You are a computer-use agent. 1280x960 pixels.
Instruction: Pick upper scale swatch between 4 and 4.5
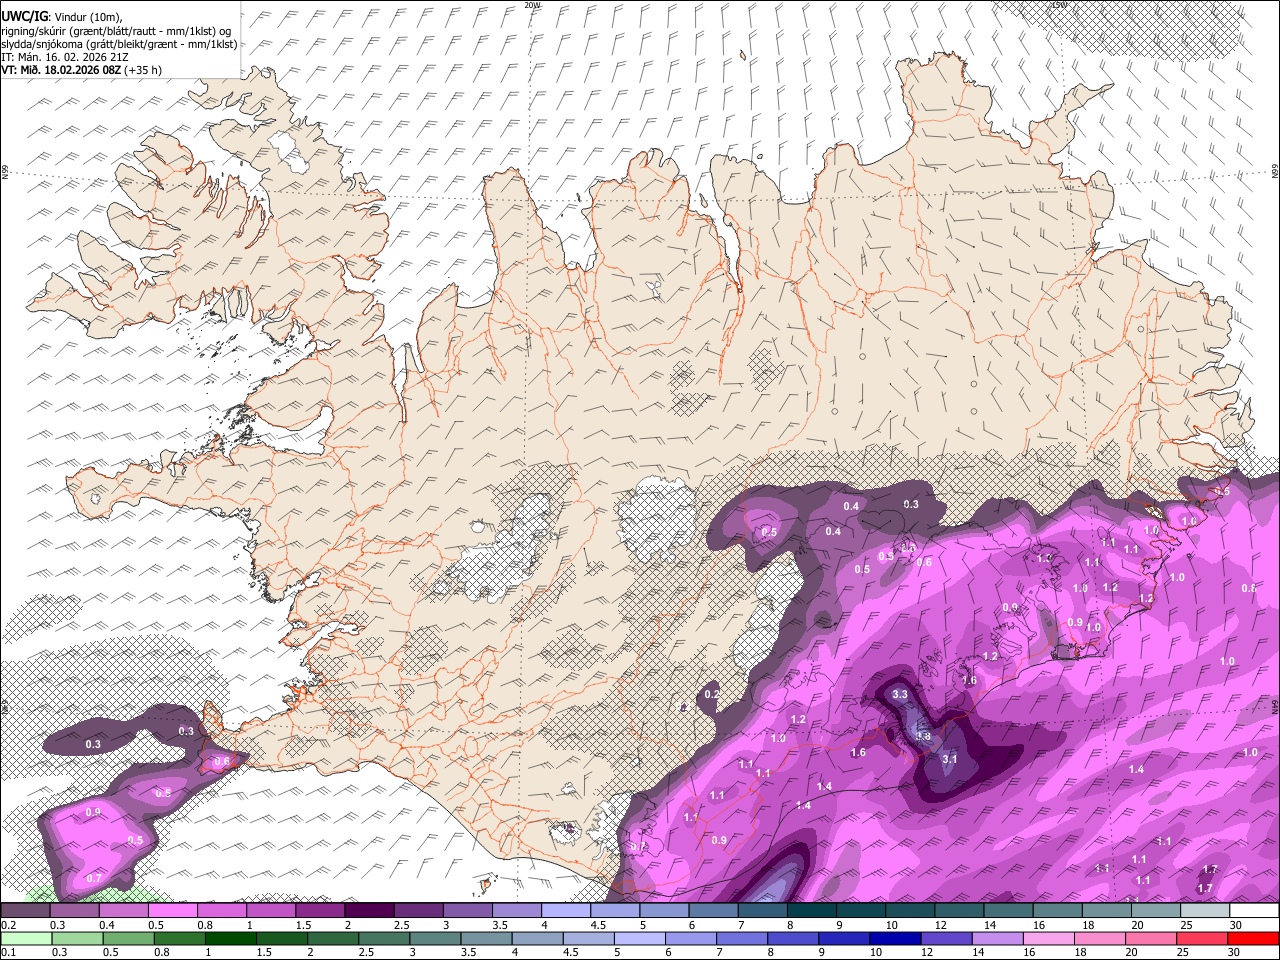pyautogui.click(x=566, y=910)
